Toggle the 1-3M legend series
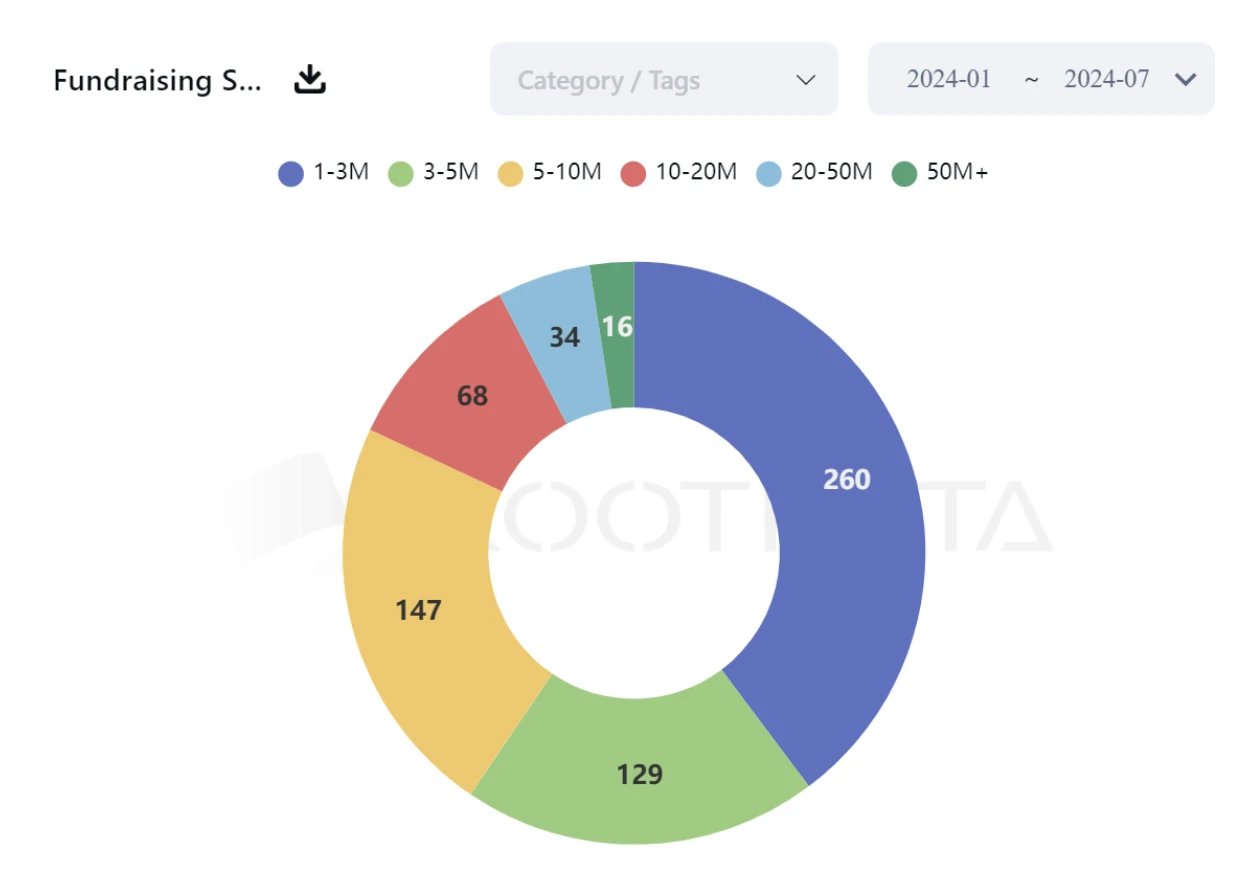1240x890 pixels. (x=324, y=173)
